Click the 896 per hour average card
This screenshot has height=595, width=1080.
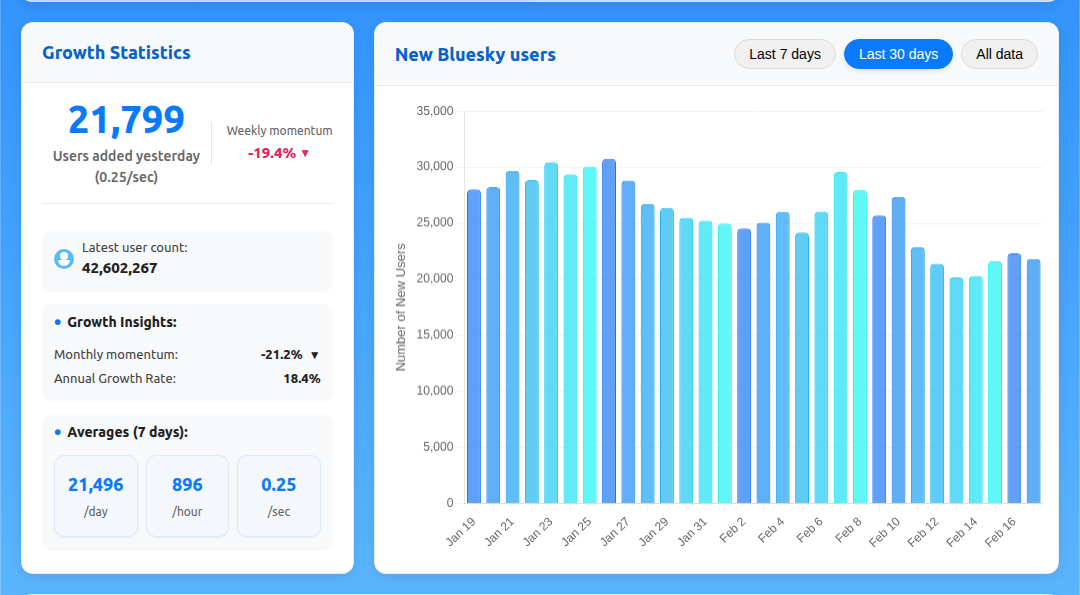(187, 496)
